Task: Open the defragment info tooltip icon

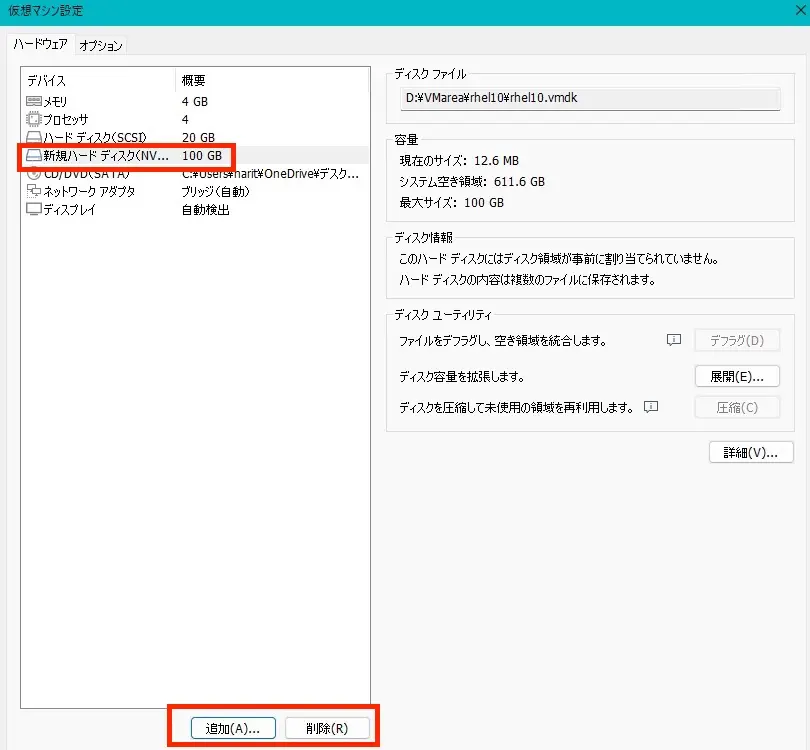Action: click(x=673, y=341)
